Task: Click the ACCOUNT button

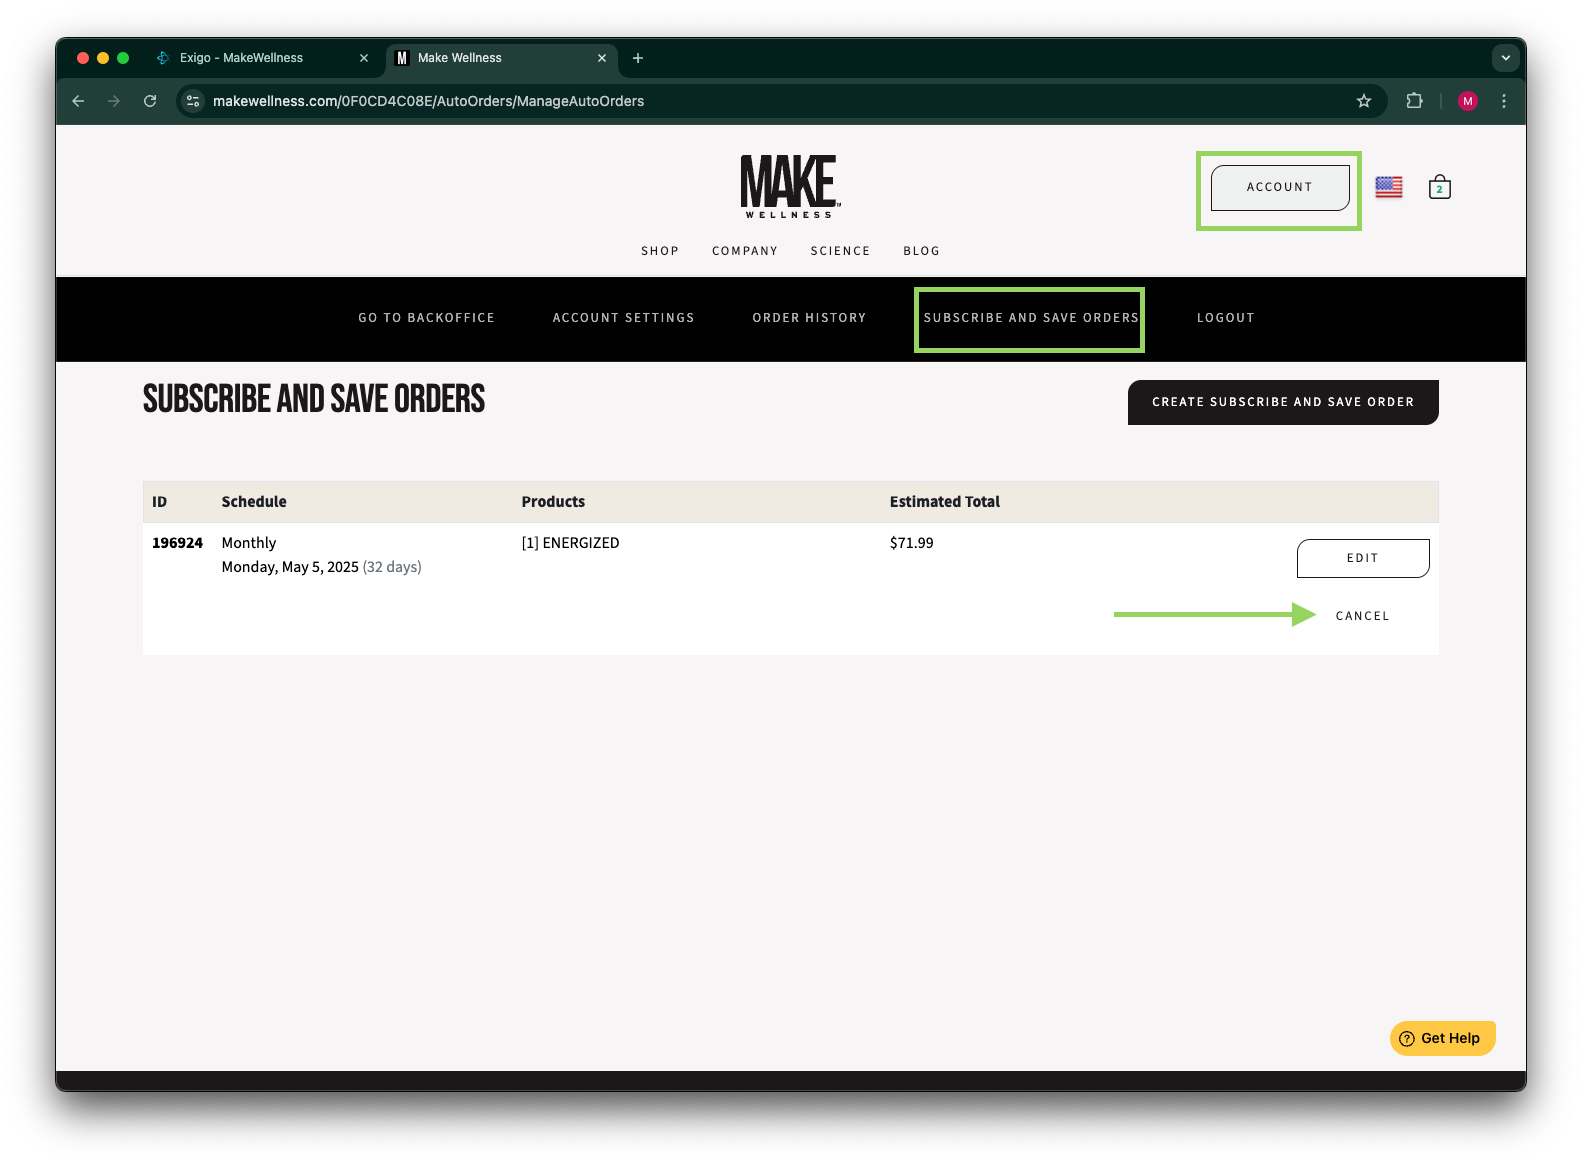Action: click(1279, 187)
